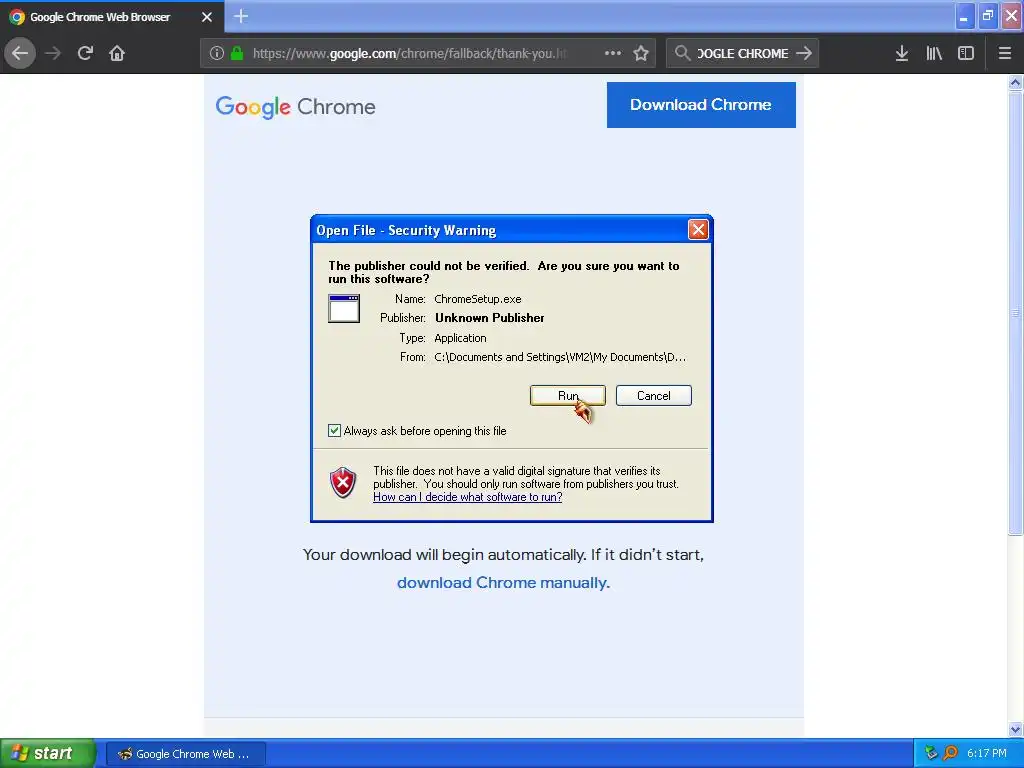Image resolution: width=1024 pixels, height=768 pixels.
Task: Close the Google Chrome Web Browser tab
Action: (x=207, y=17)
